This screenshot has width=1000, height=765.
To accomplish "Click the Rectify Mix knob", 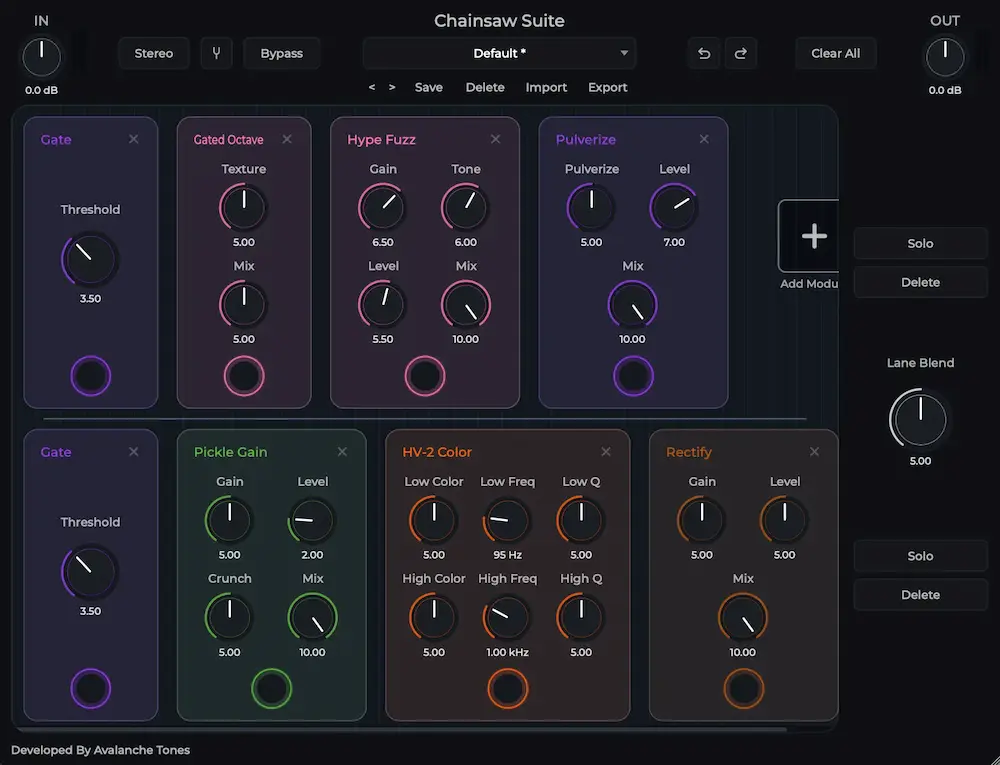I will pos(743,616).
